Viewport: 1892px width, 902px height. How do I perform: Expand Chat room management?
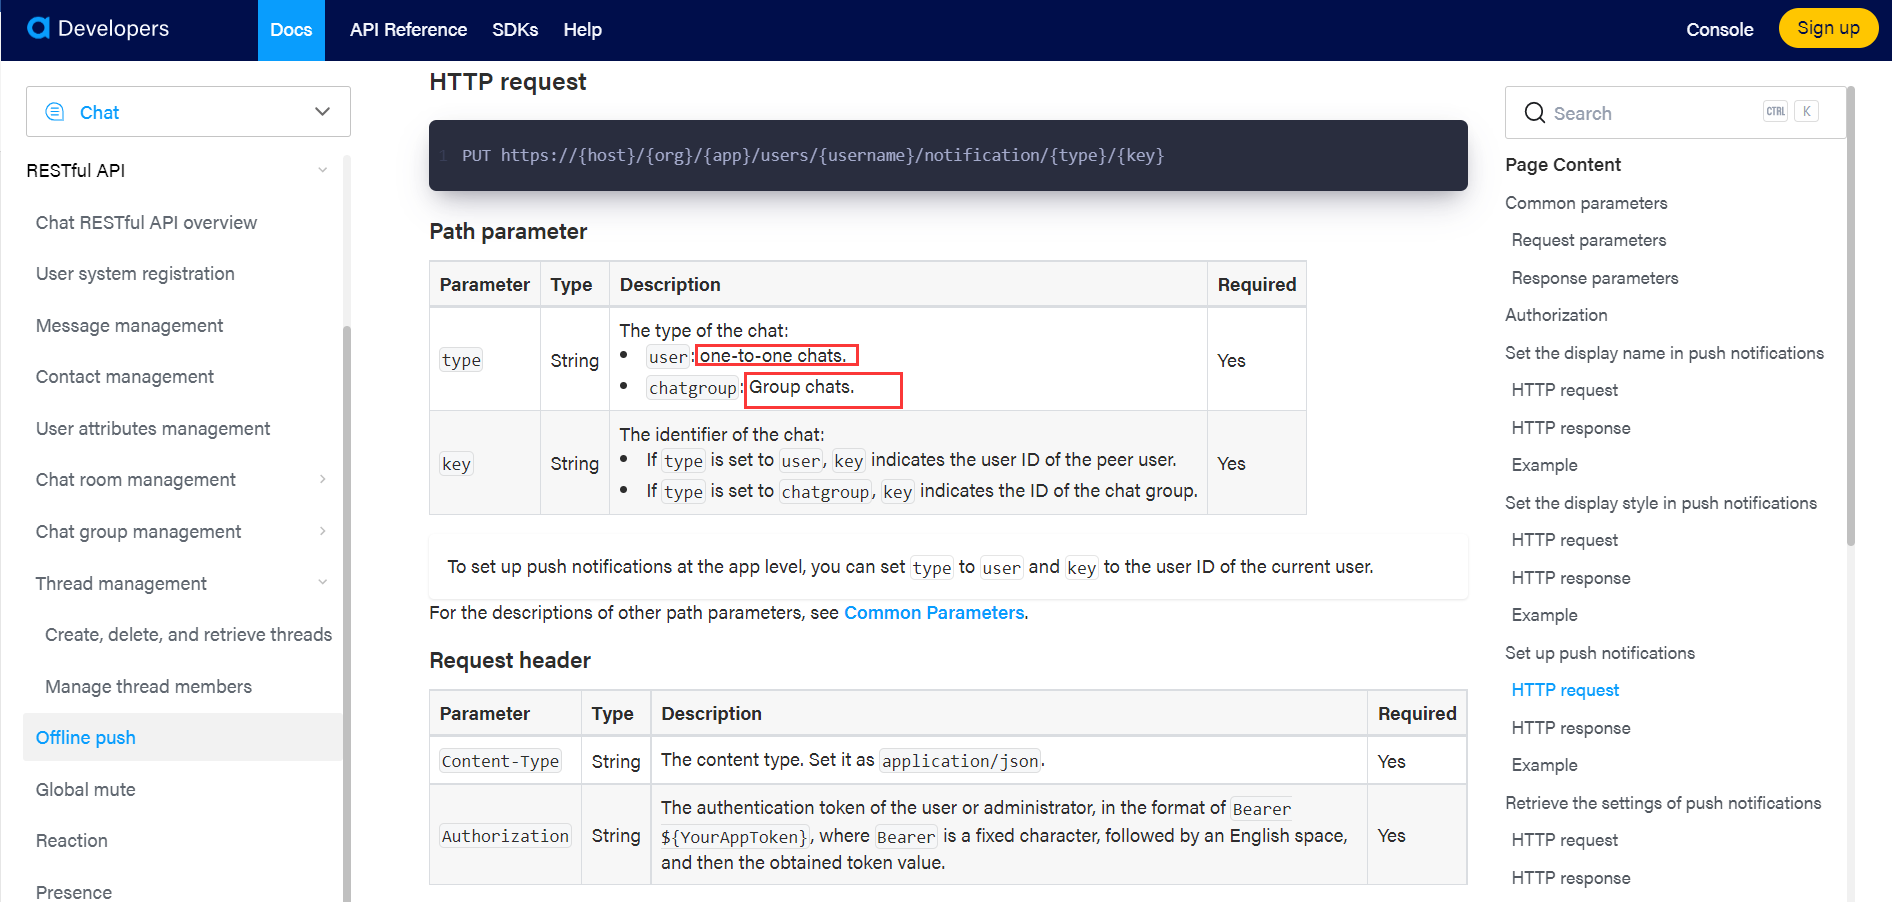click(x=322, y=479)
